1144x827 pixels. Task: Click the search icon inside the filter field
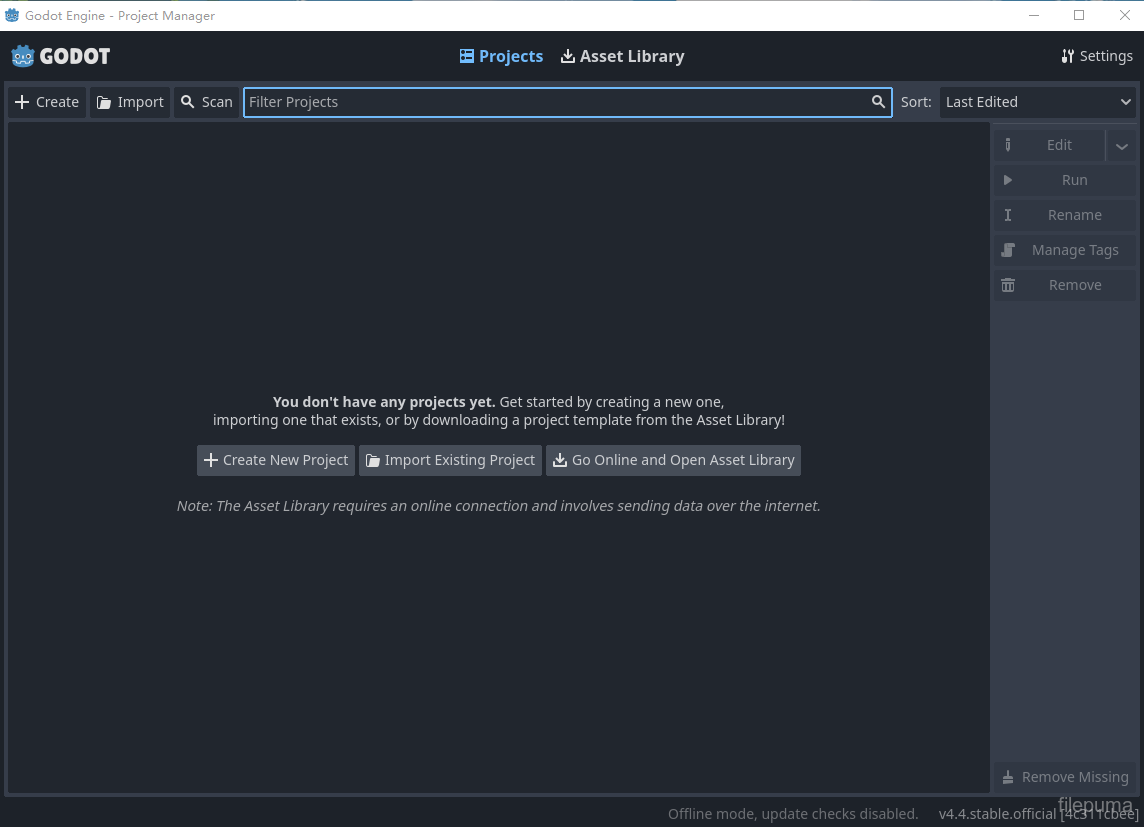click(878, 101)
